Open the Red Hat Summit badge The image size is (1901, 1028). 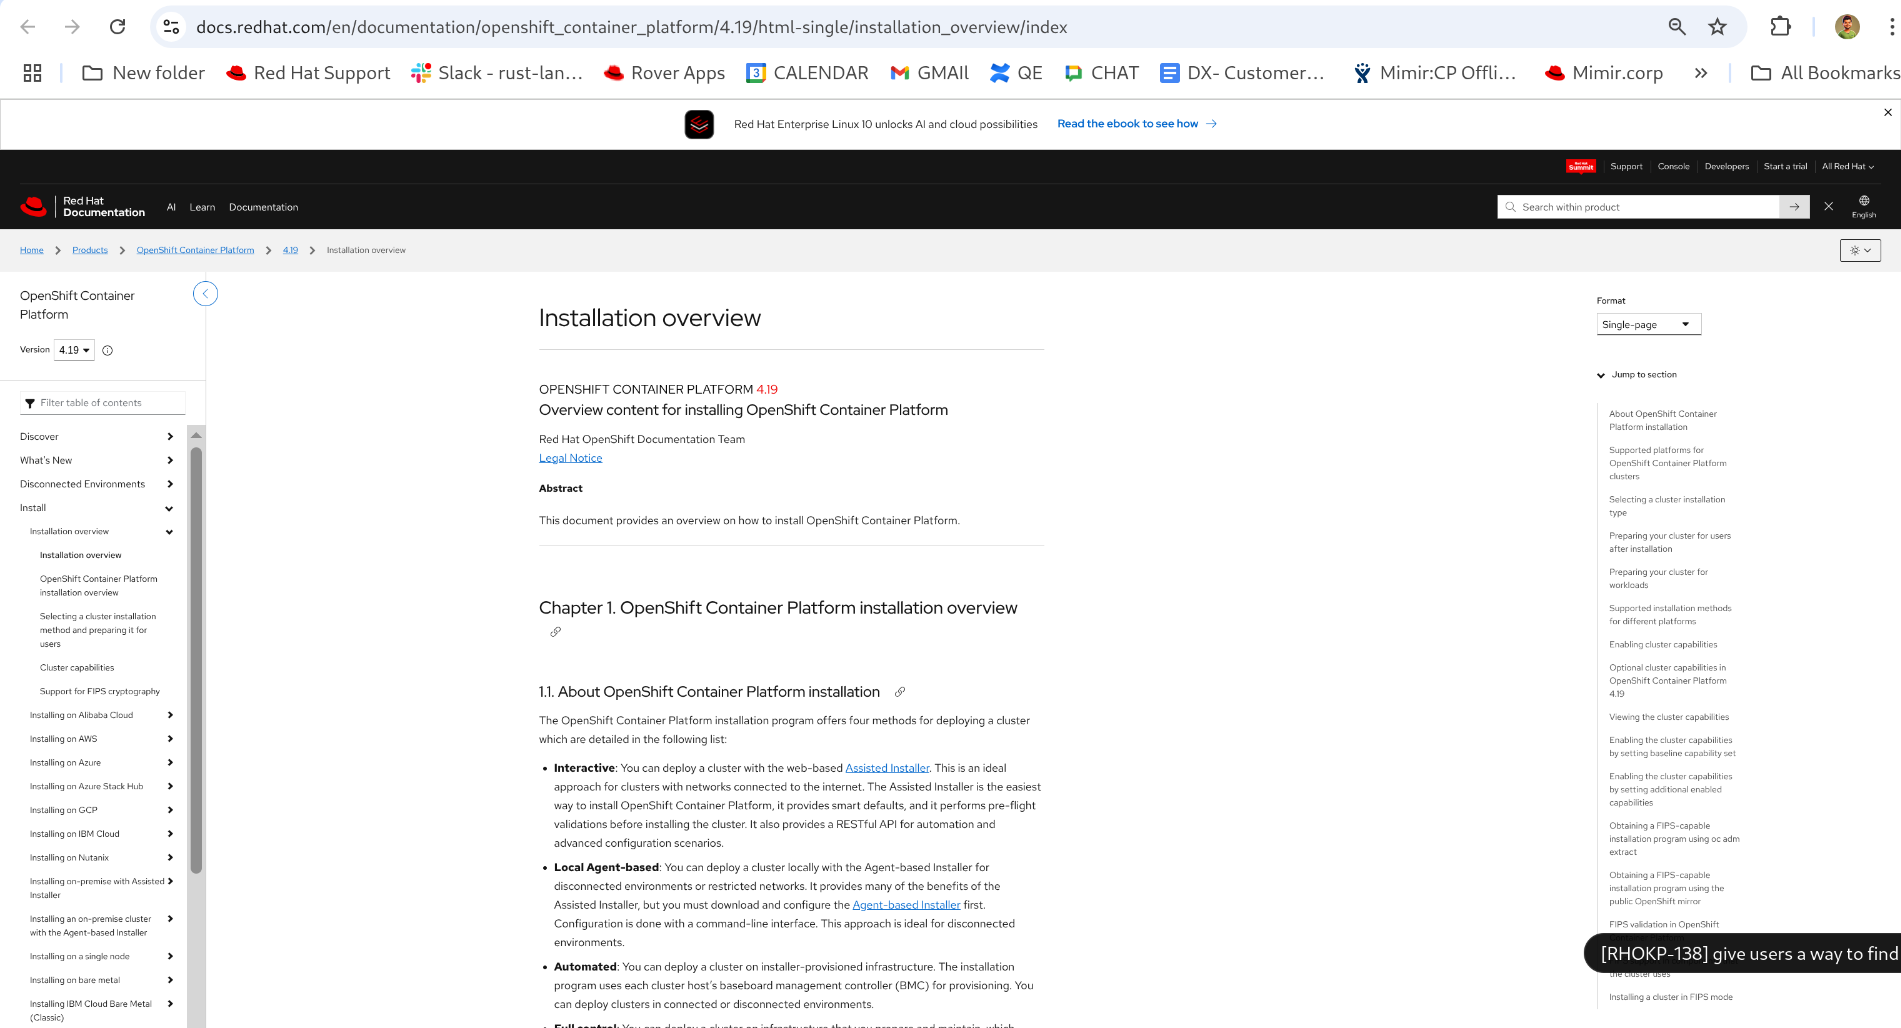(1581, 166)
